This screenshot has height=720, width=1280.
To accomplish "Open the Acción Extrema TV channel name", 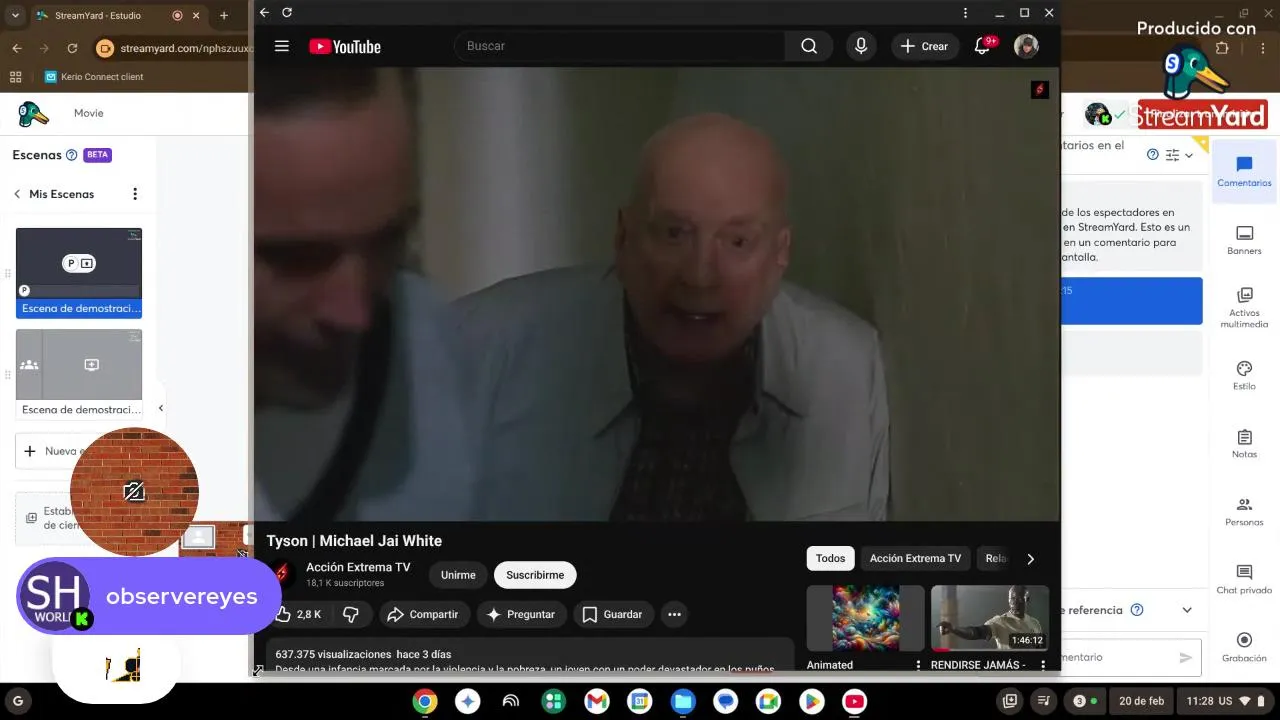I will point(358,567).
